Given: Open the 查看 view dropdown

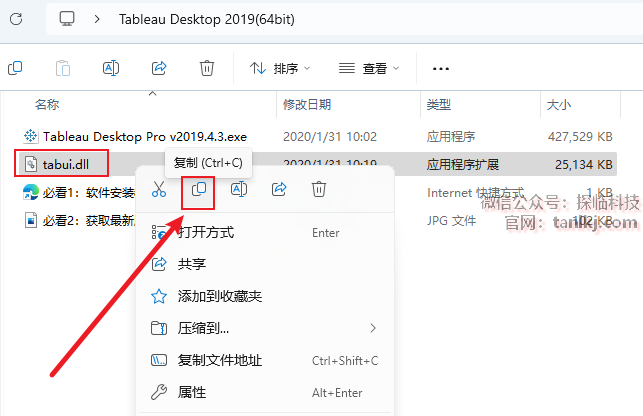Looking at the screenshot, I should coord(369,69).
